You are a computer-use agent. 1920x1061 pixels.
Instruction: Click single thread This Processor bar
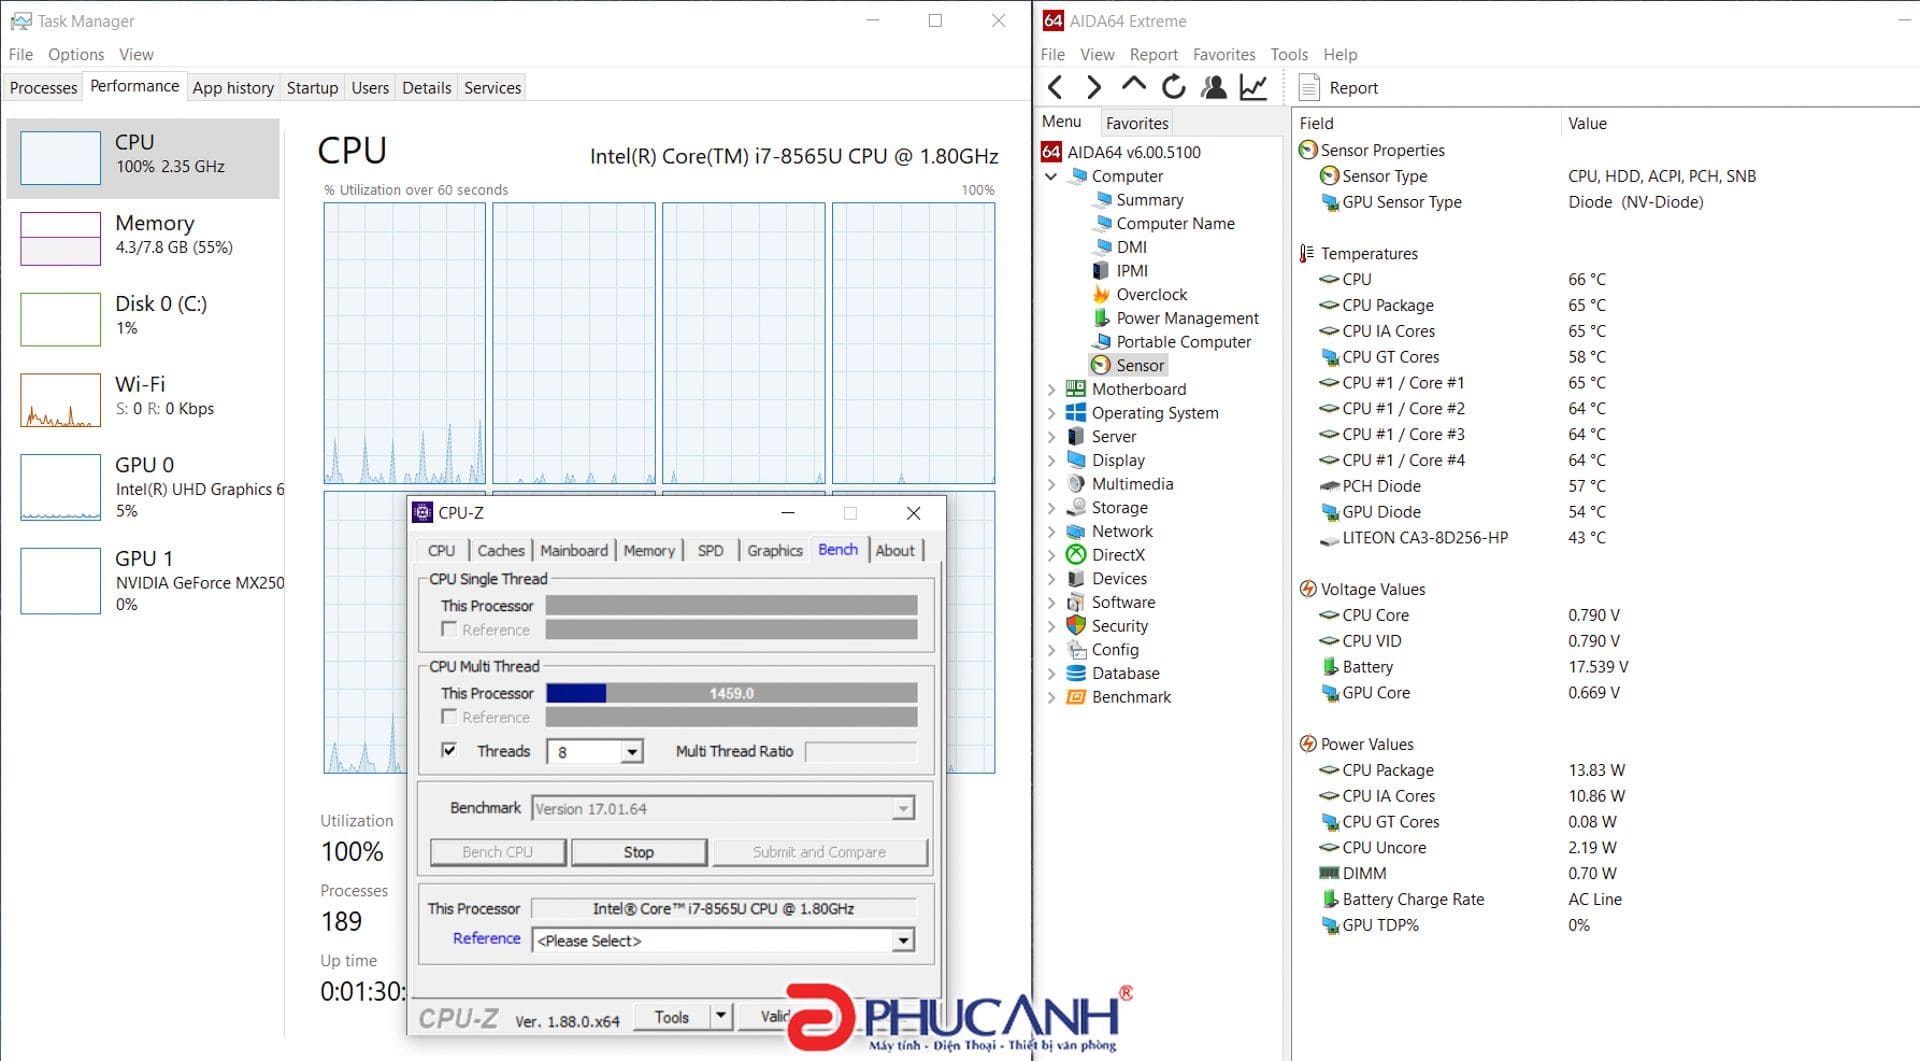click(731, 605)
